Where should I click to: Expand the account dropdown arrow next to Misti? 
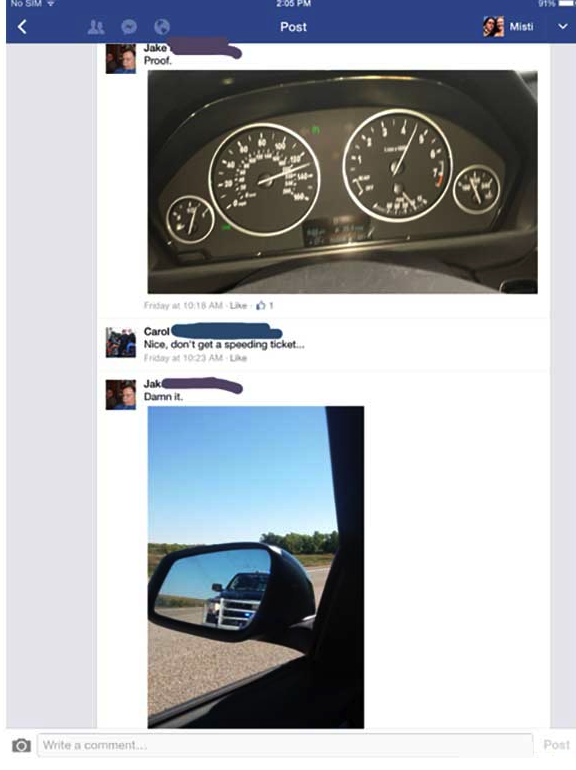tap(563, 27)
